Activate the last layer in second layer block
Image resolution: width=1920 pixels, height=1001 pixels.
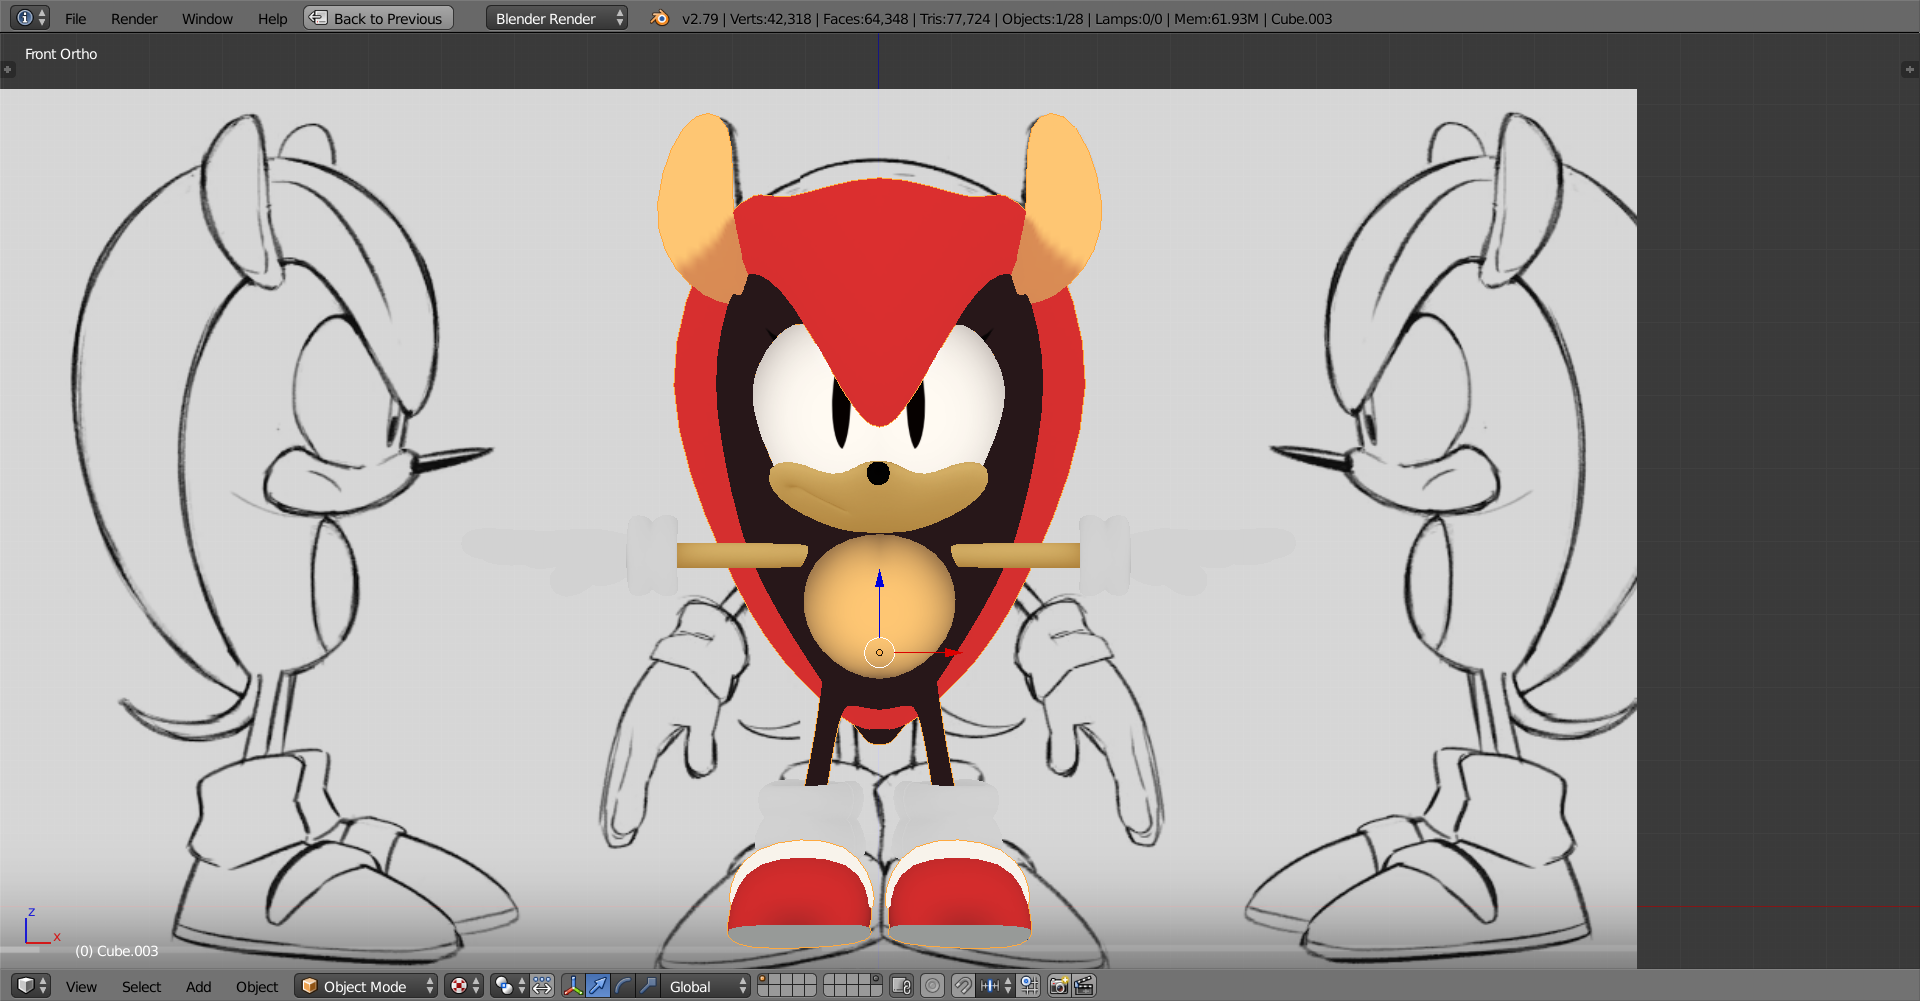876,991
